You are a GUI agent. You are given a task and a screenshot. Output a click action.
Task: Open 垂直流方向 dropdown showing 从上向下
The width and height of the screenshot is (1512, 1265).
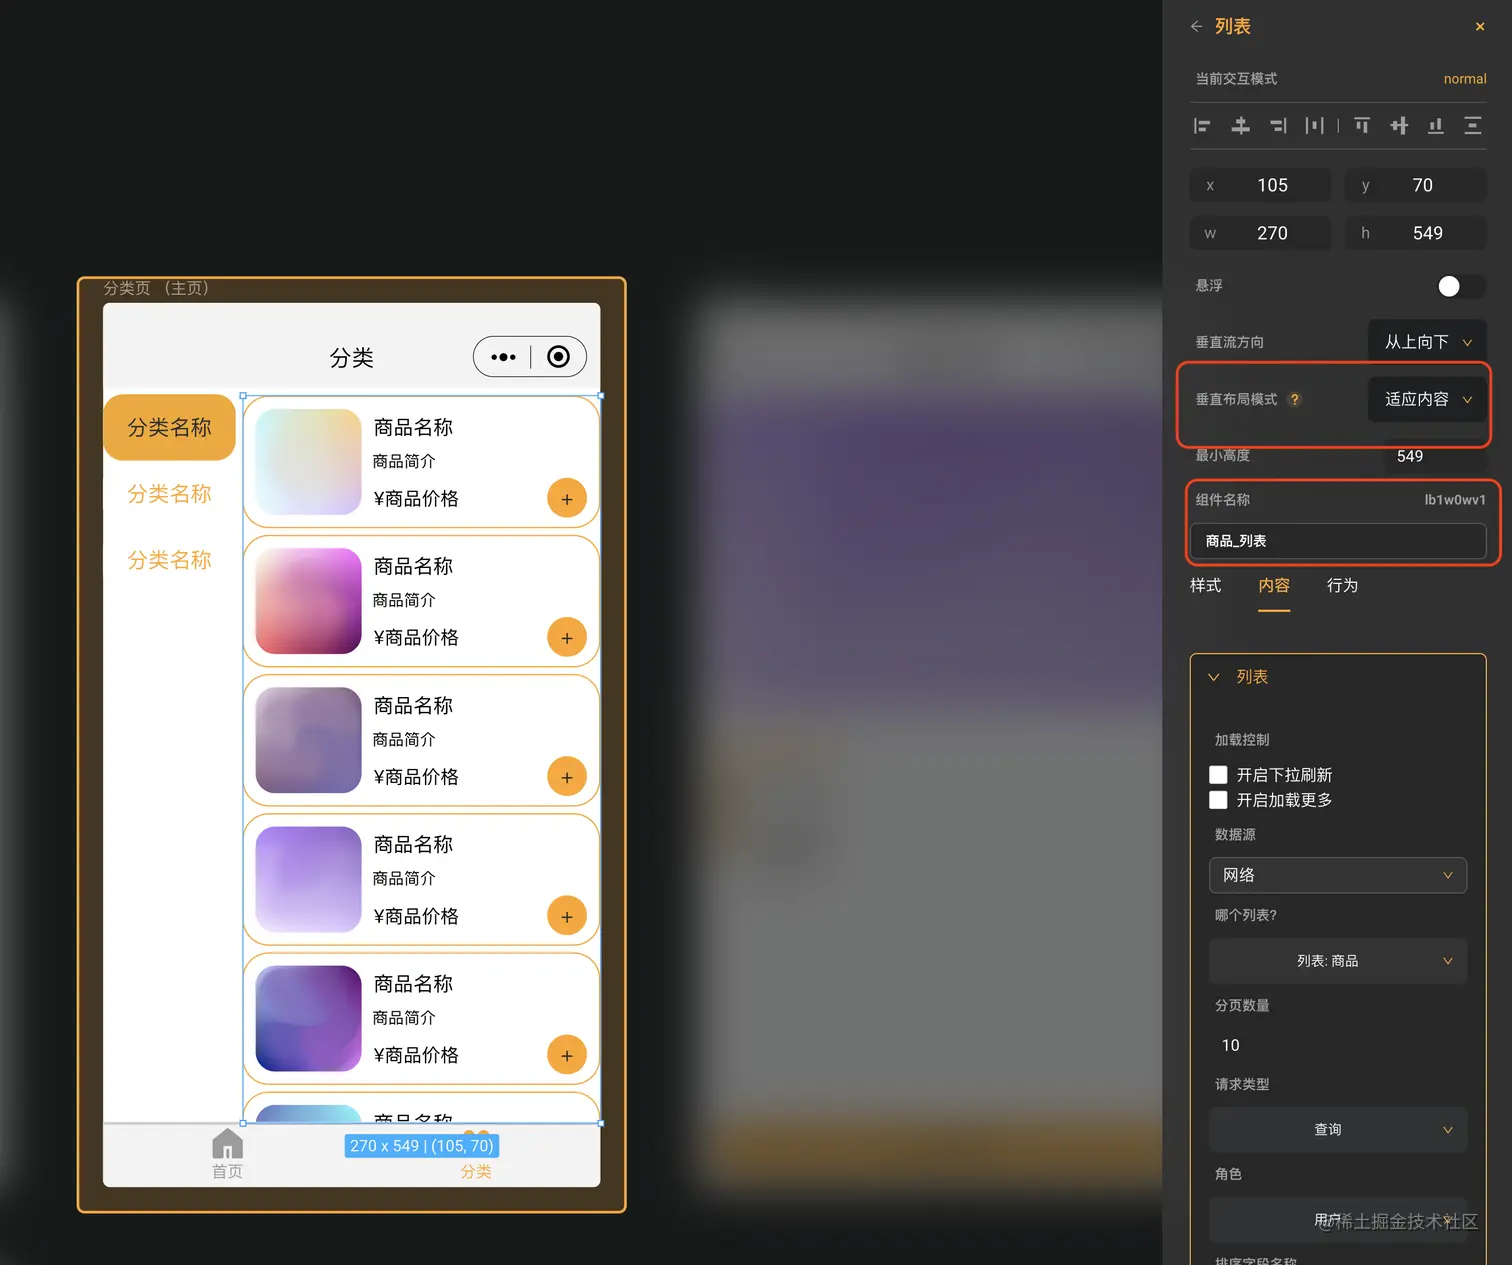1427,342
